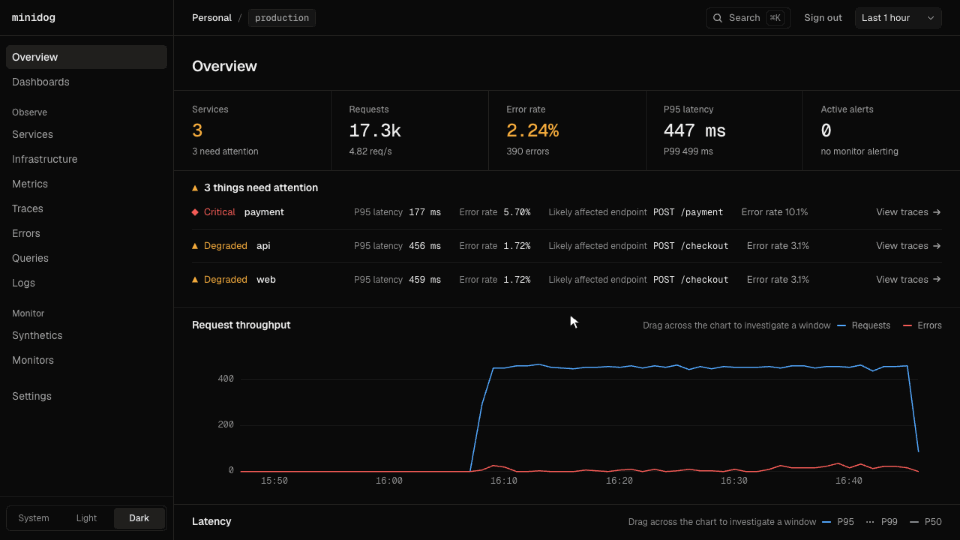960x540 pixels.
Task: Click the triangle icon in the attention header
Action: click(x=195, y=188)
